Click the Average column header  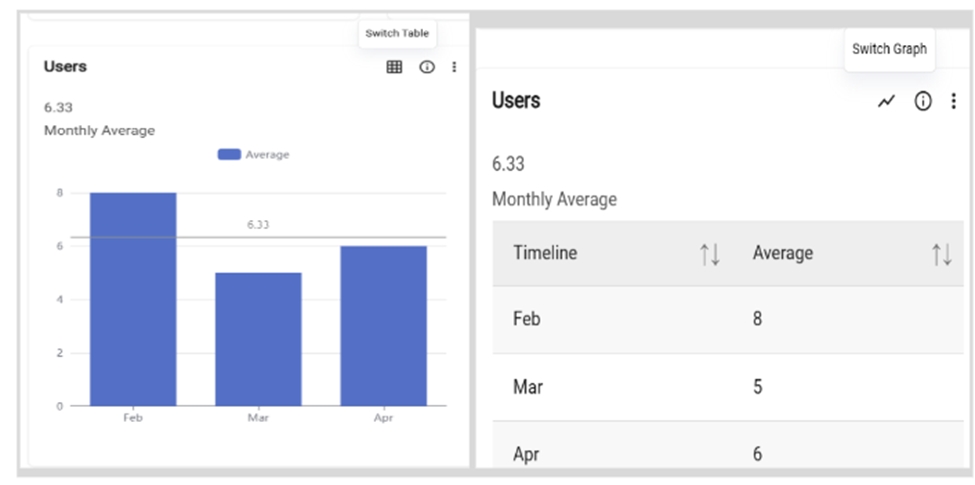click(x=782, y=253)
